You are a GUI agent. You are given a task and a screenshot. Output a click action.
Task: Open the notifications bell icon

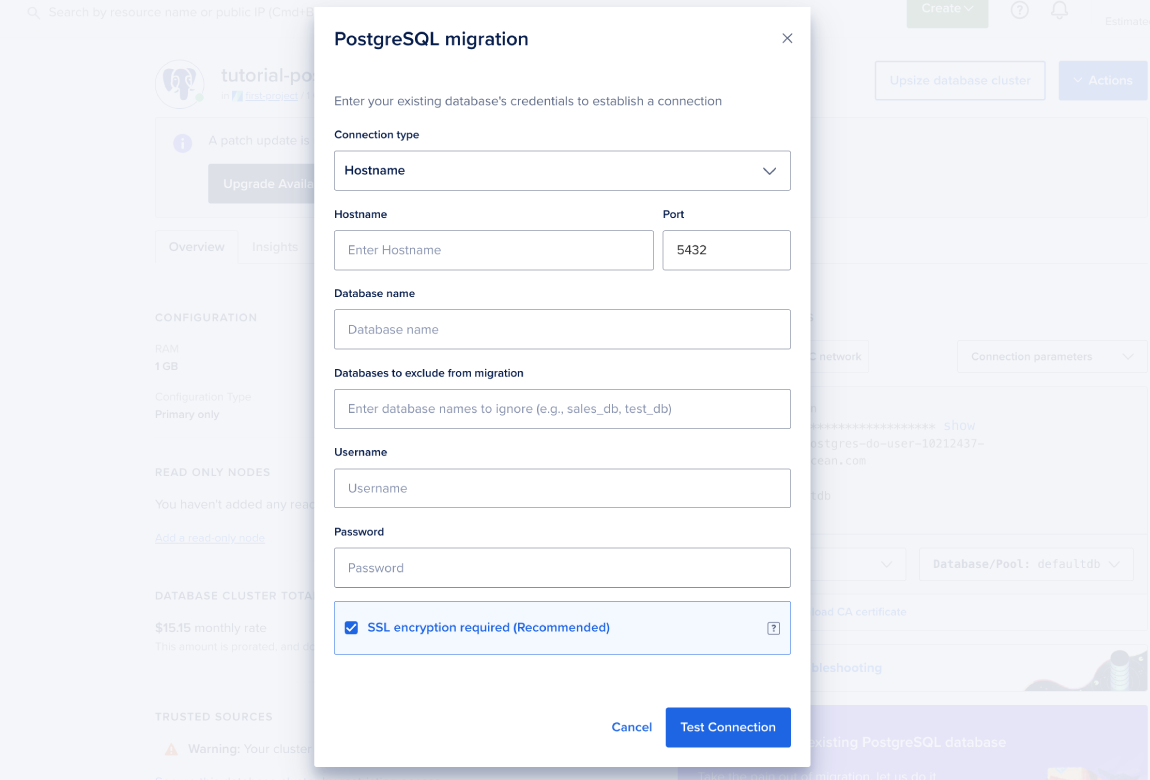click(x=1059, y=10)
